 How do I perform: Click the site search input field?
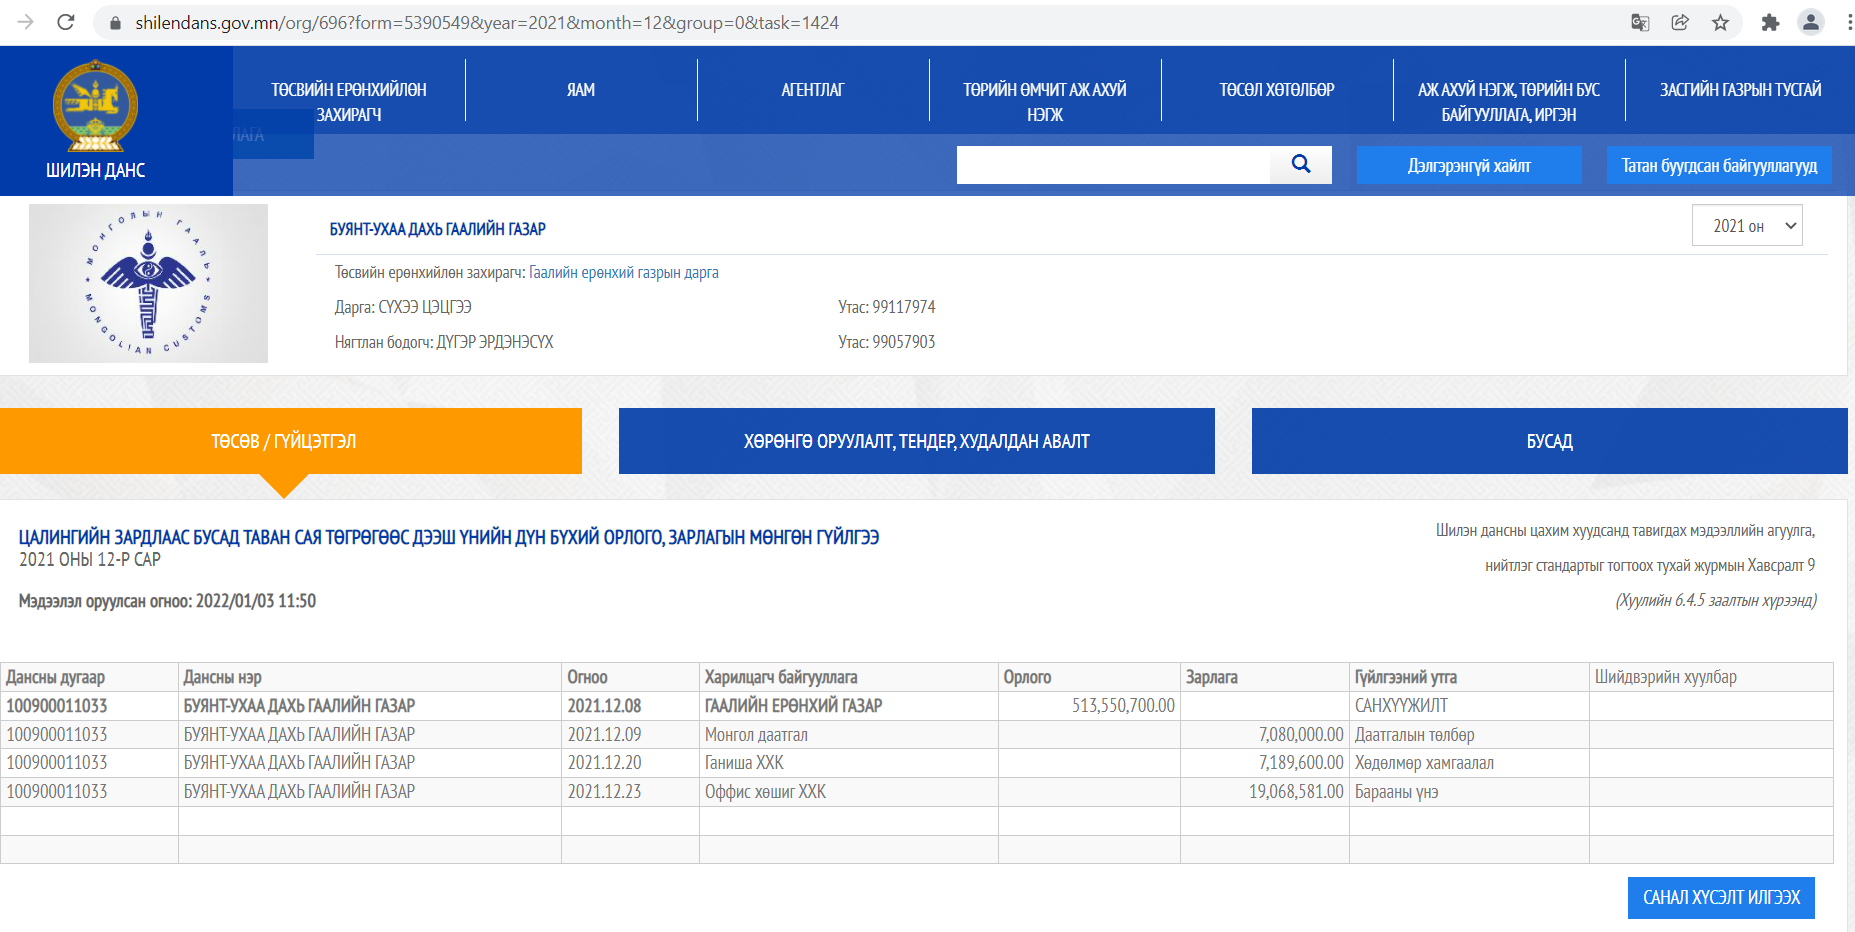pos(1112,165)
